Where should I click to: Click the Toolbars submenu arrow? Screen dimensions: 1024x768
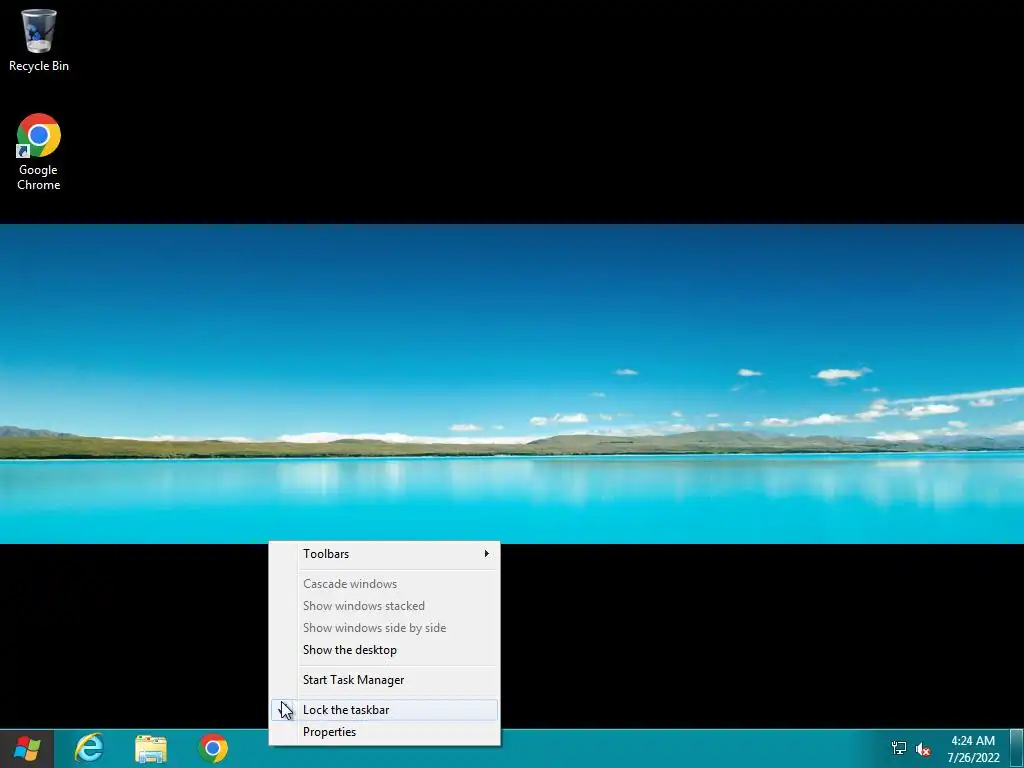coord(487,554)
